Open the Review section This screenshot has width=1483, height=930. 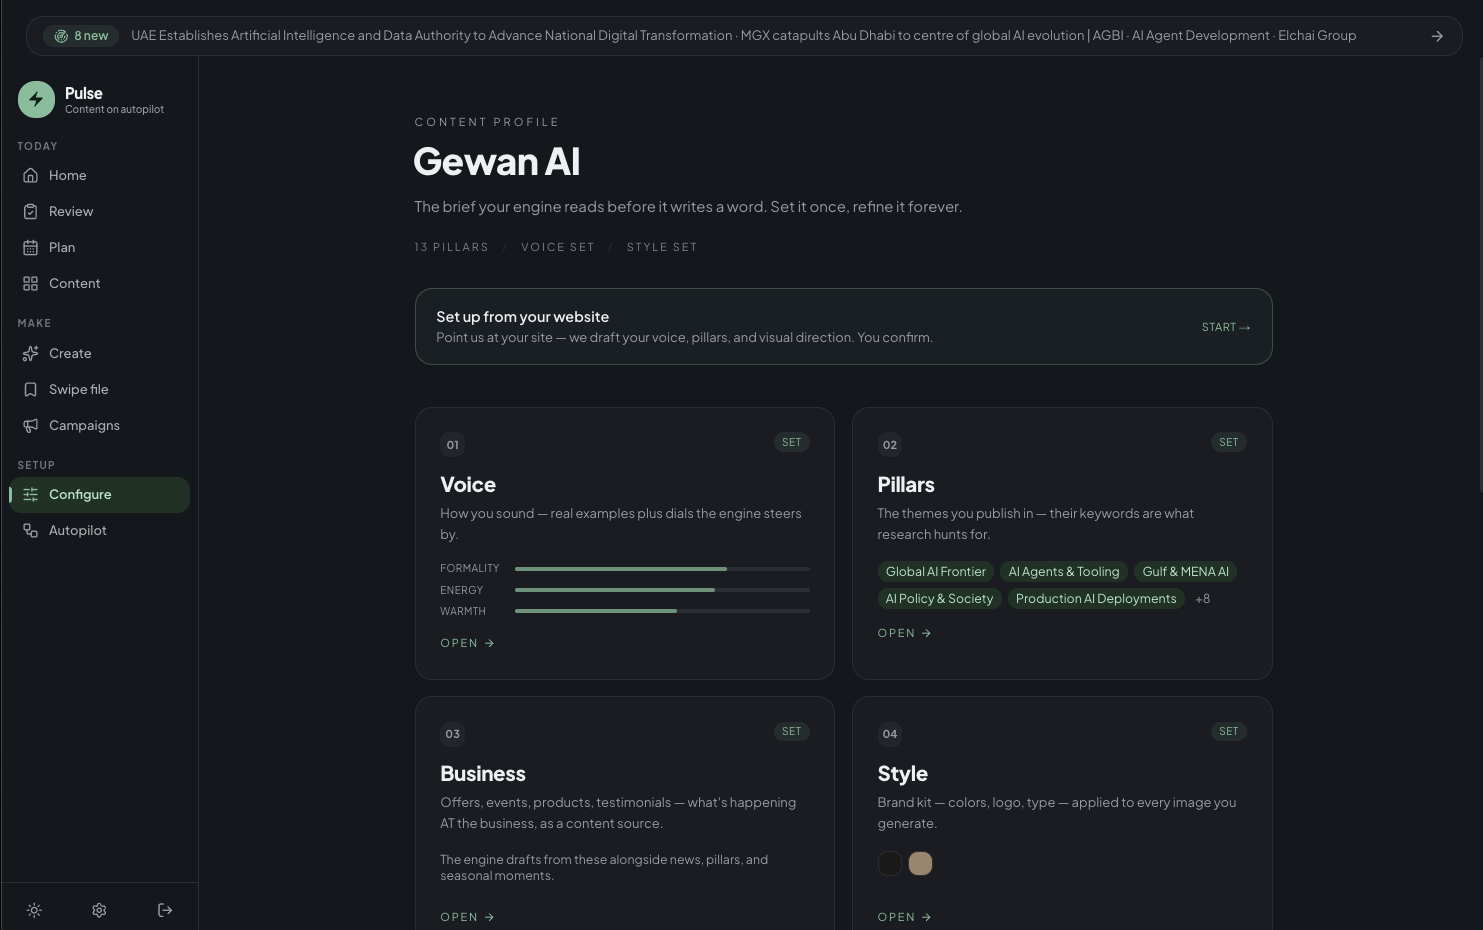coord(99,211)
